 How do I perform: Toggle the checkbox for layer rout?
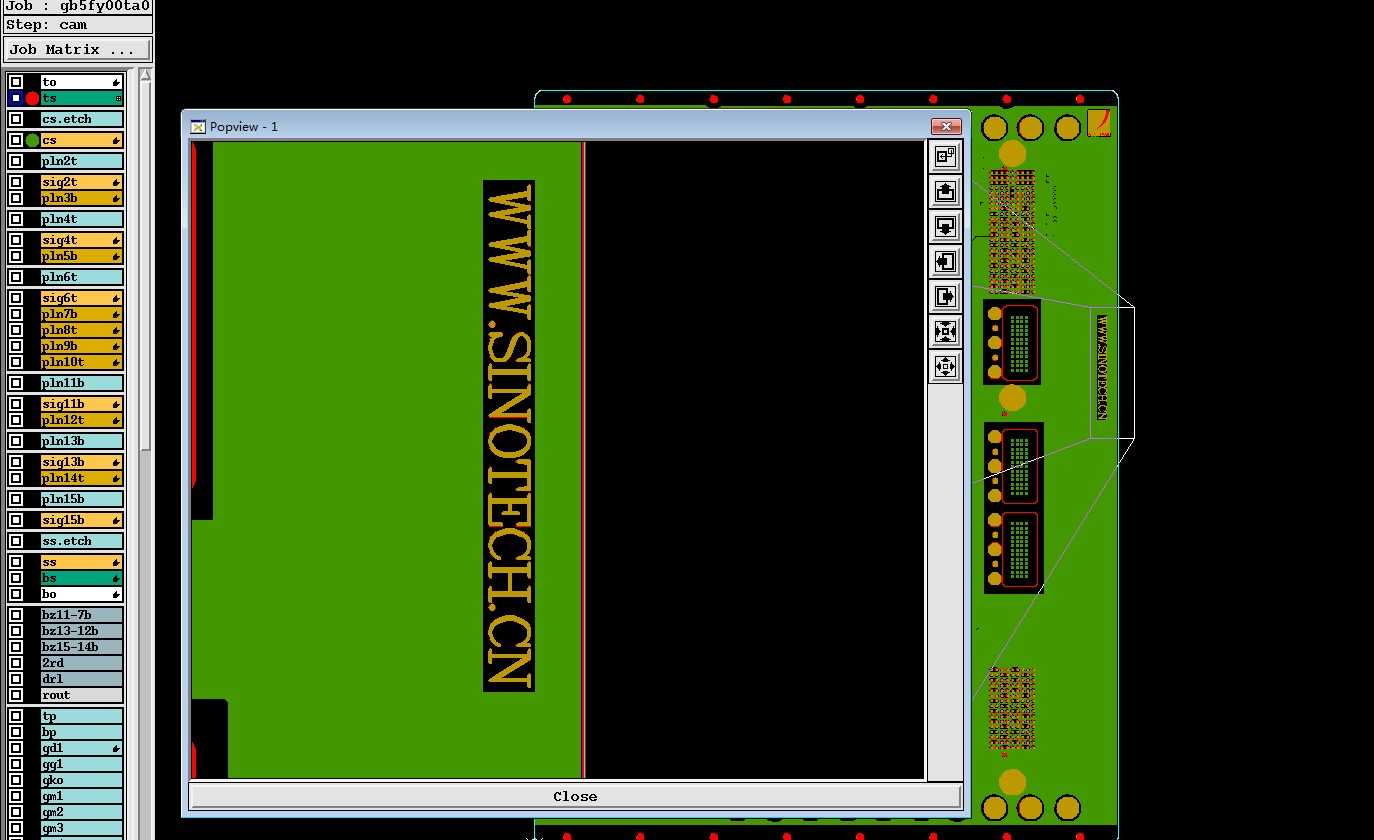coord(16,695)
